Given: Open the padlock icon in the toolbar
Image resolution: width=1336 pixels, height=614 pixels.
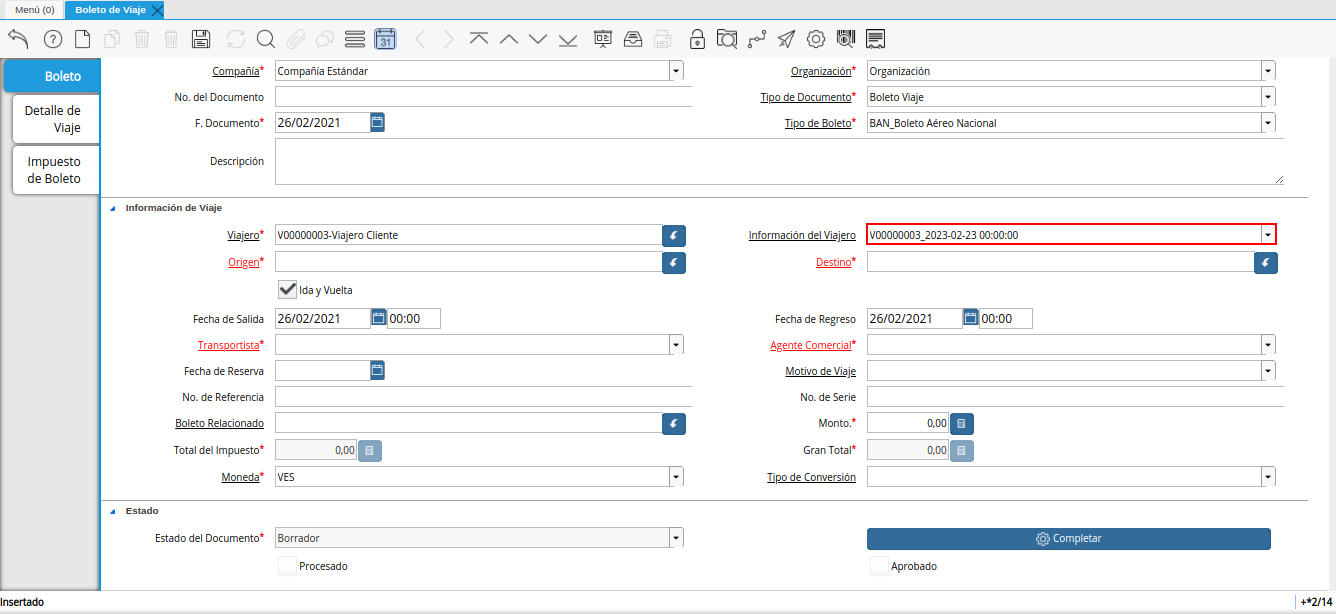Looking at the screenshot, I should coord(697,39).
